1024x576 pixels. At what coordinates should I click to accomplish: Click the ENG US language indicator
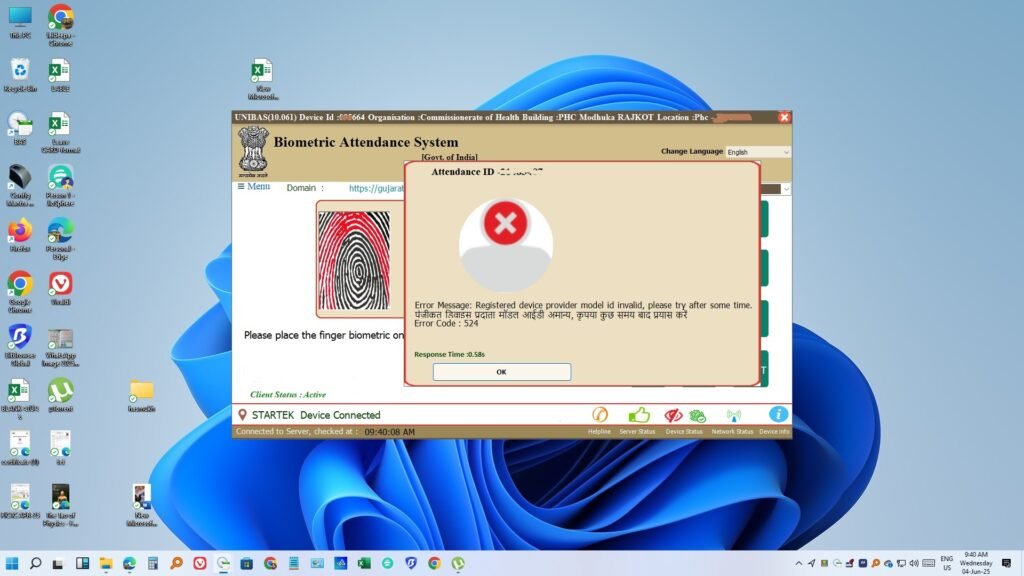[x=946, y=563]
